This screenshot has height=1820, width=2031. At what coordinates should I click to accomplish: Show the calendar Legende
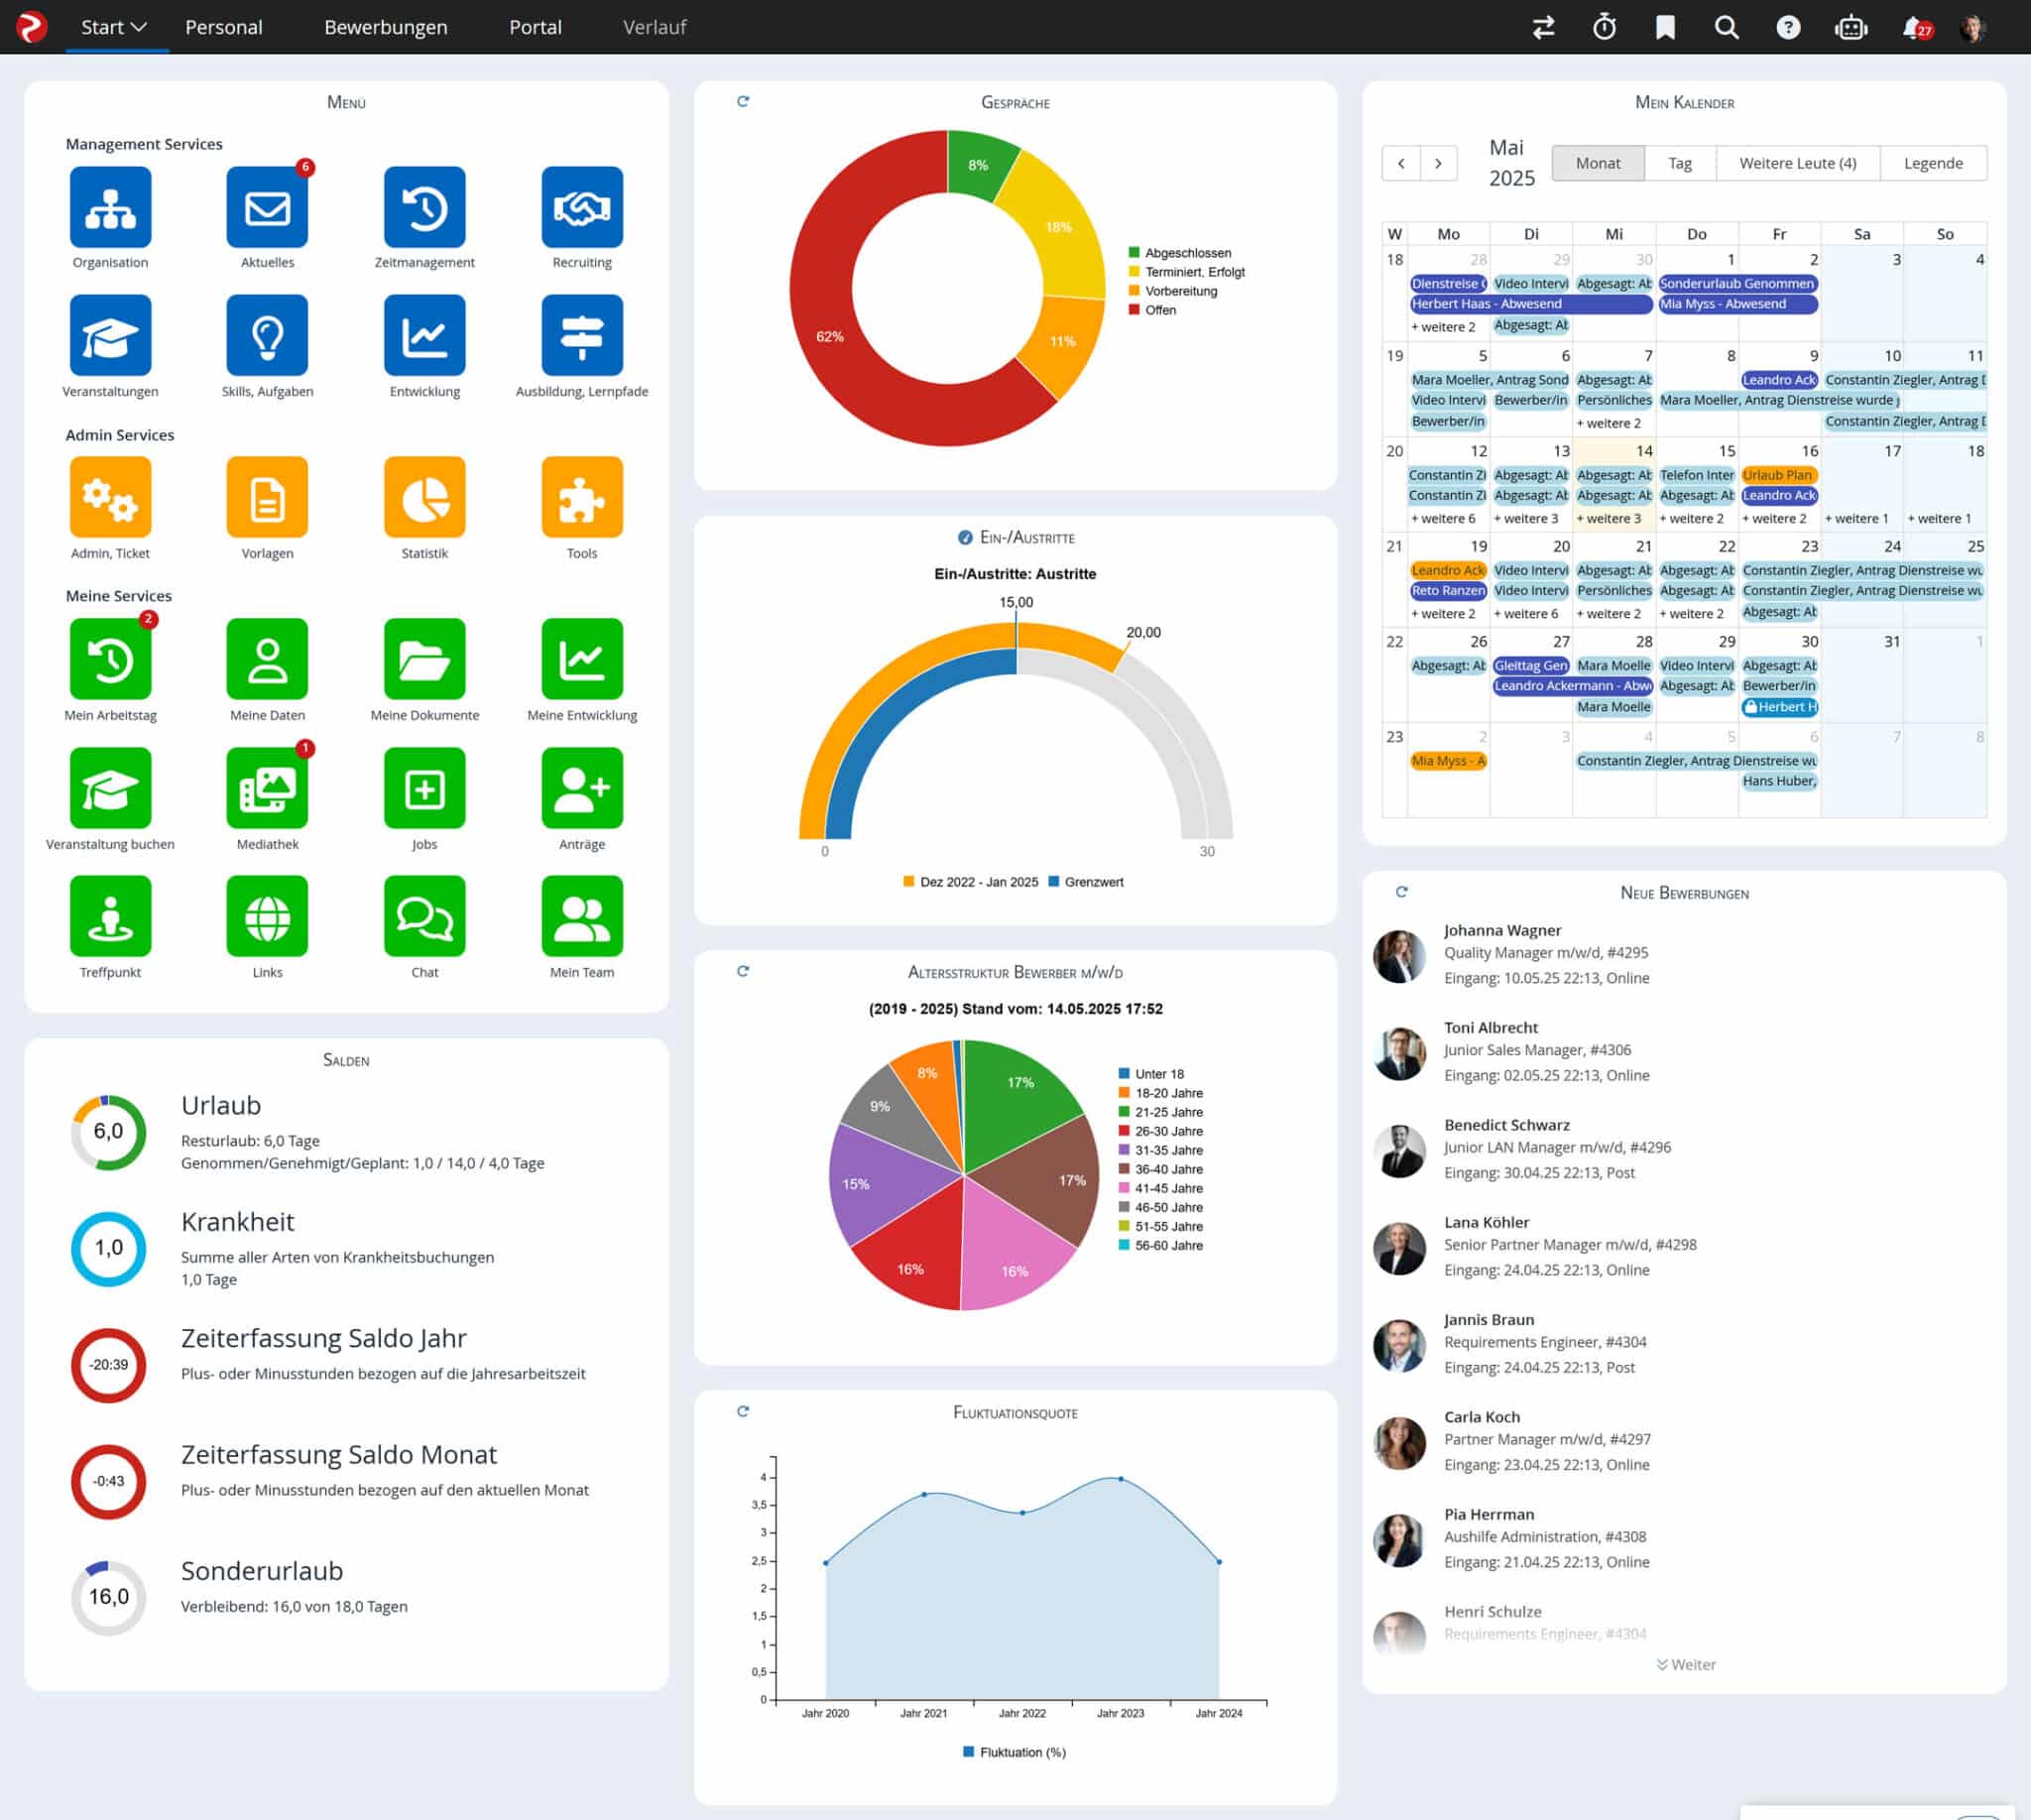(x=1934, y=163)
